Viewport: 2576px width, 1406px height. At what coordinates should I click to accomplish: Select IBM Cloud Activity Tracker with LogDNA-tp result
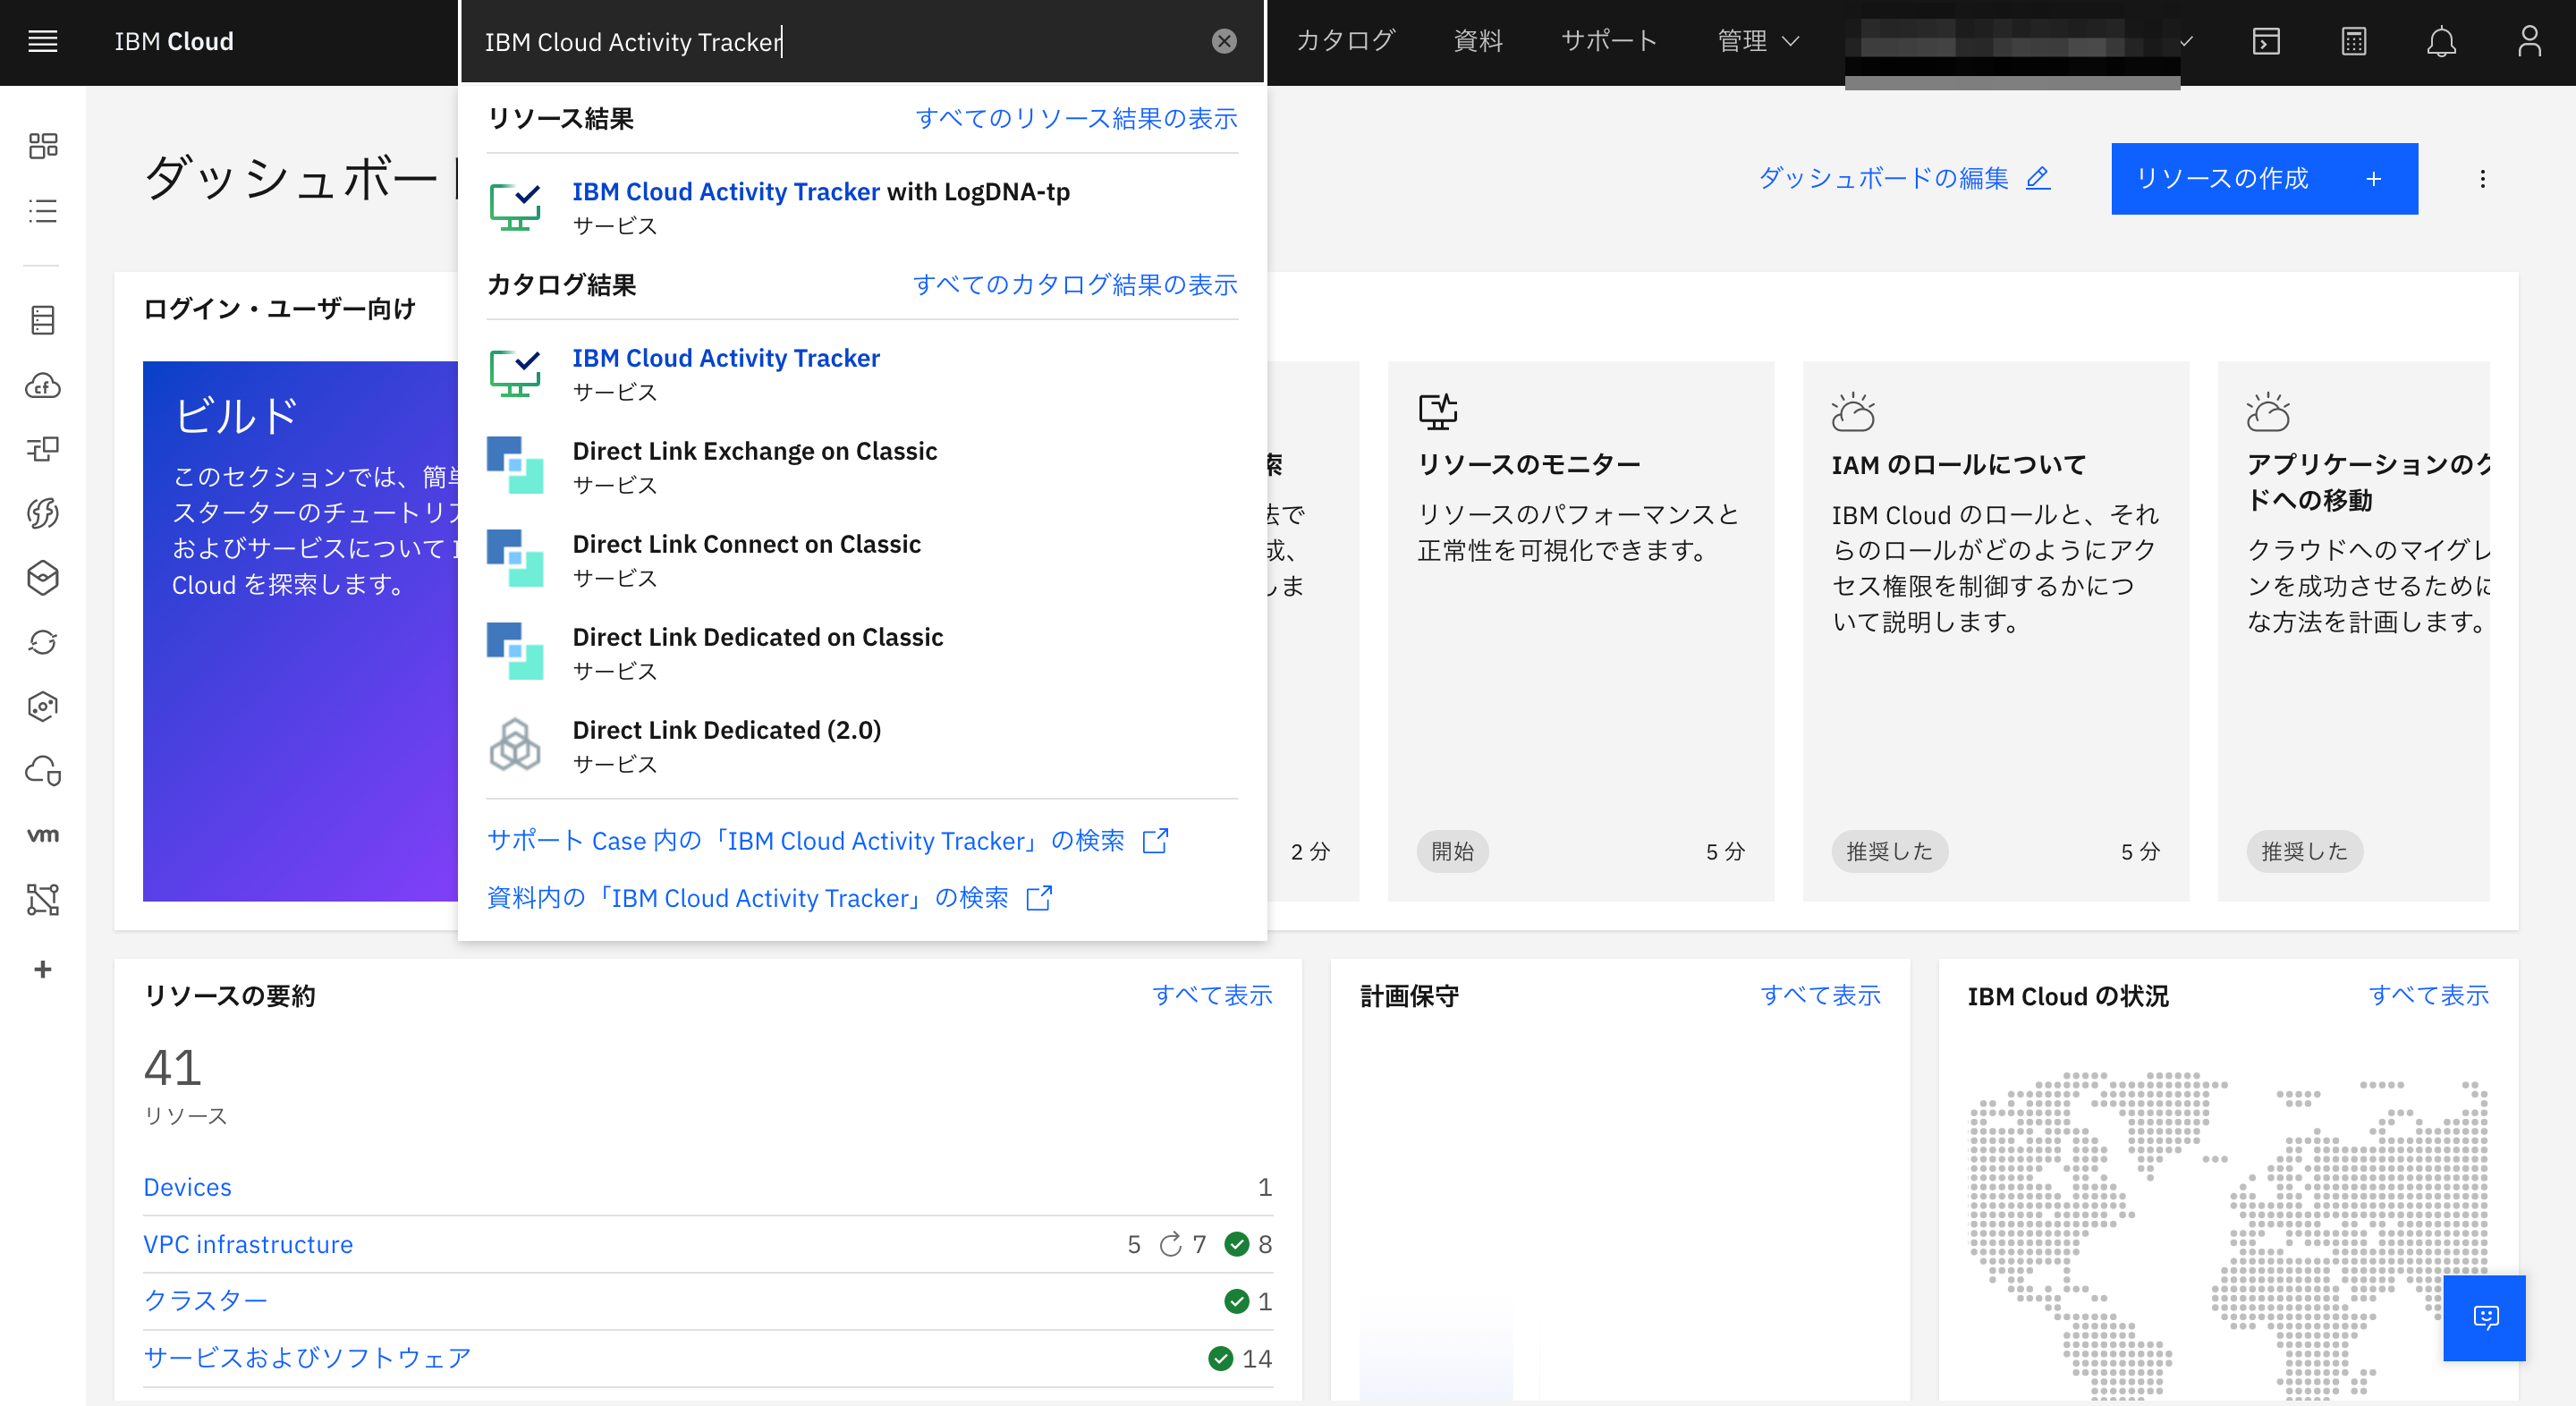(820, 191)
